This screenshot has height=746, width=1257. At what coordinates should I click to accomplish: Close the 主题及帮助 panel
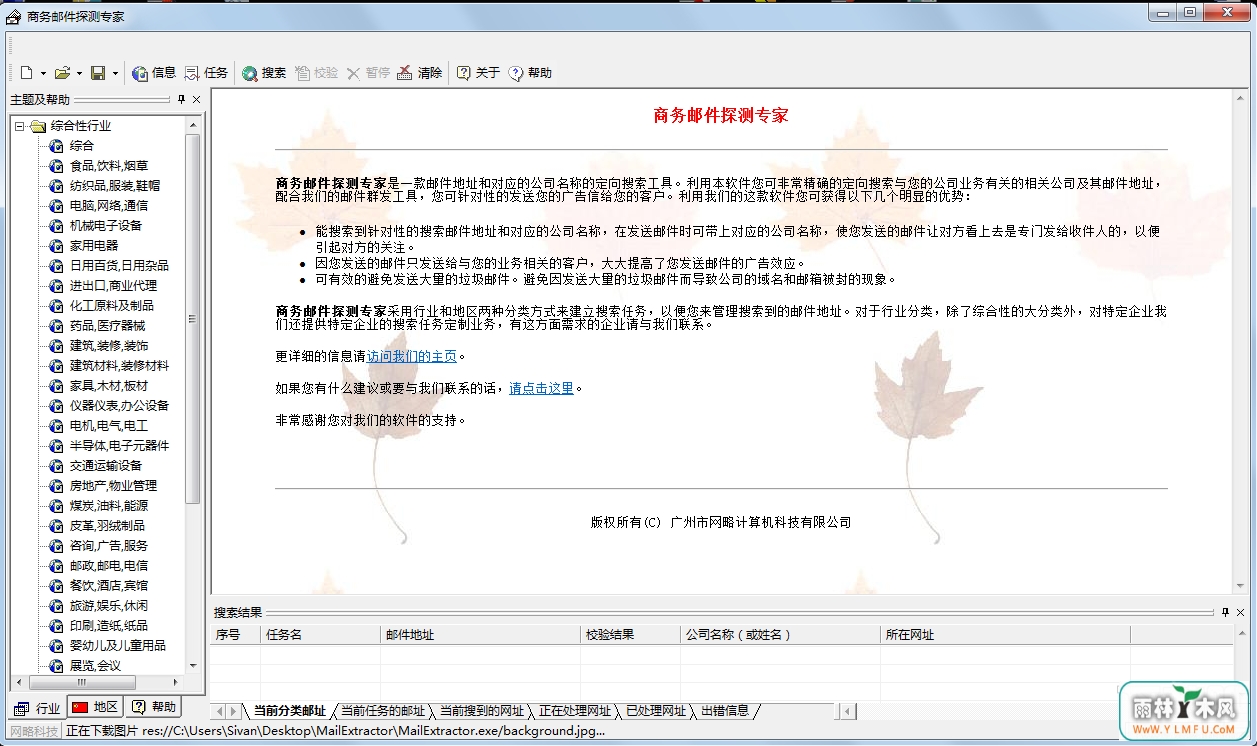coord(196,100)
